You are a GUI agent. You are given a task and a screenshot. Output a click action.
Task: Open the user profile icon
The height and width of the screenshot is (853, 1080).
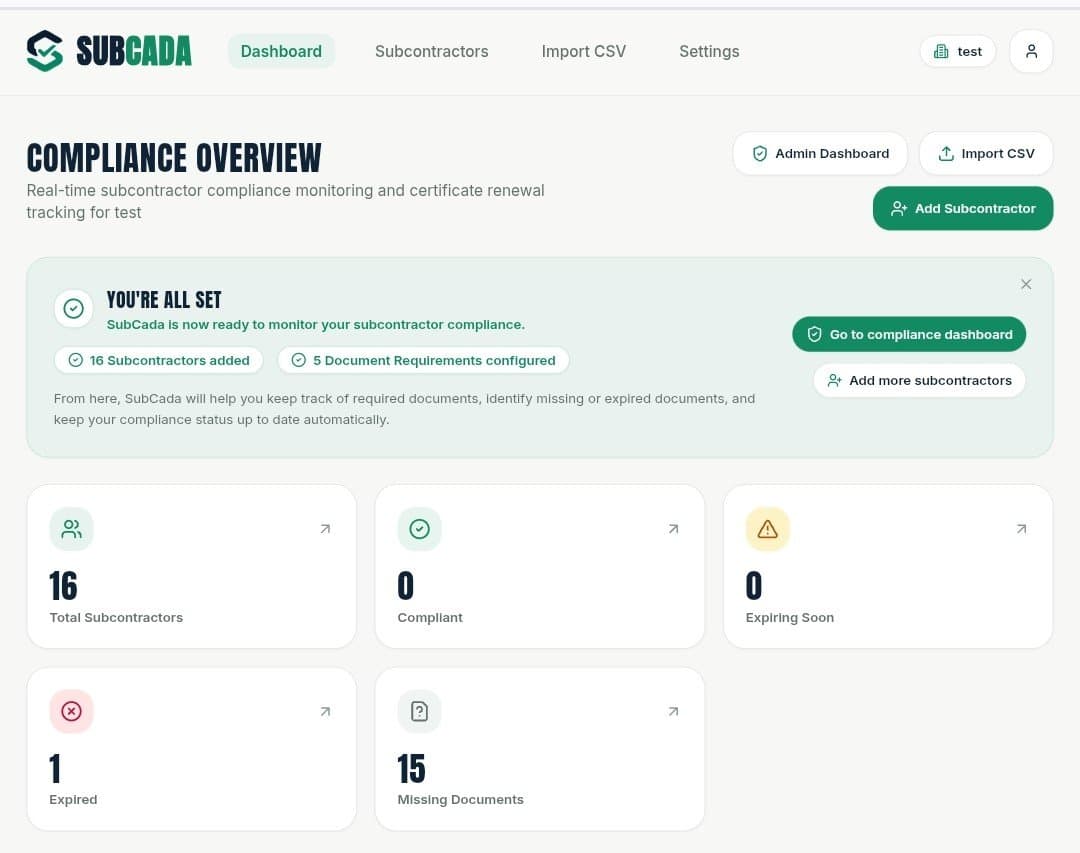[x=1031, y=52]
